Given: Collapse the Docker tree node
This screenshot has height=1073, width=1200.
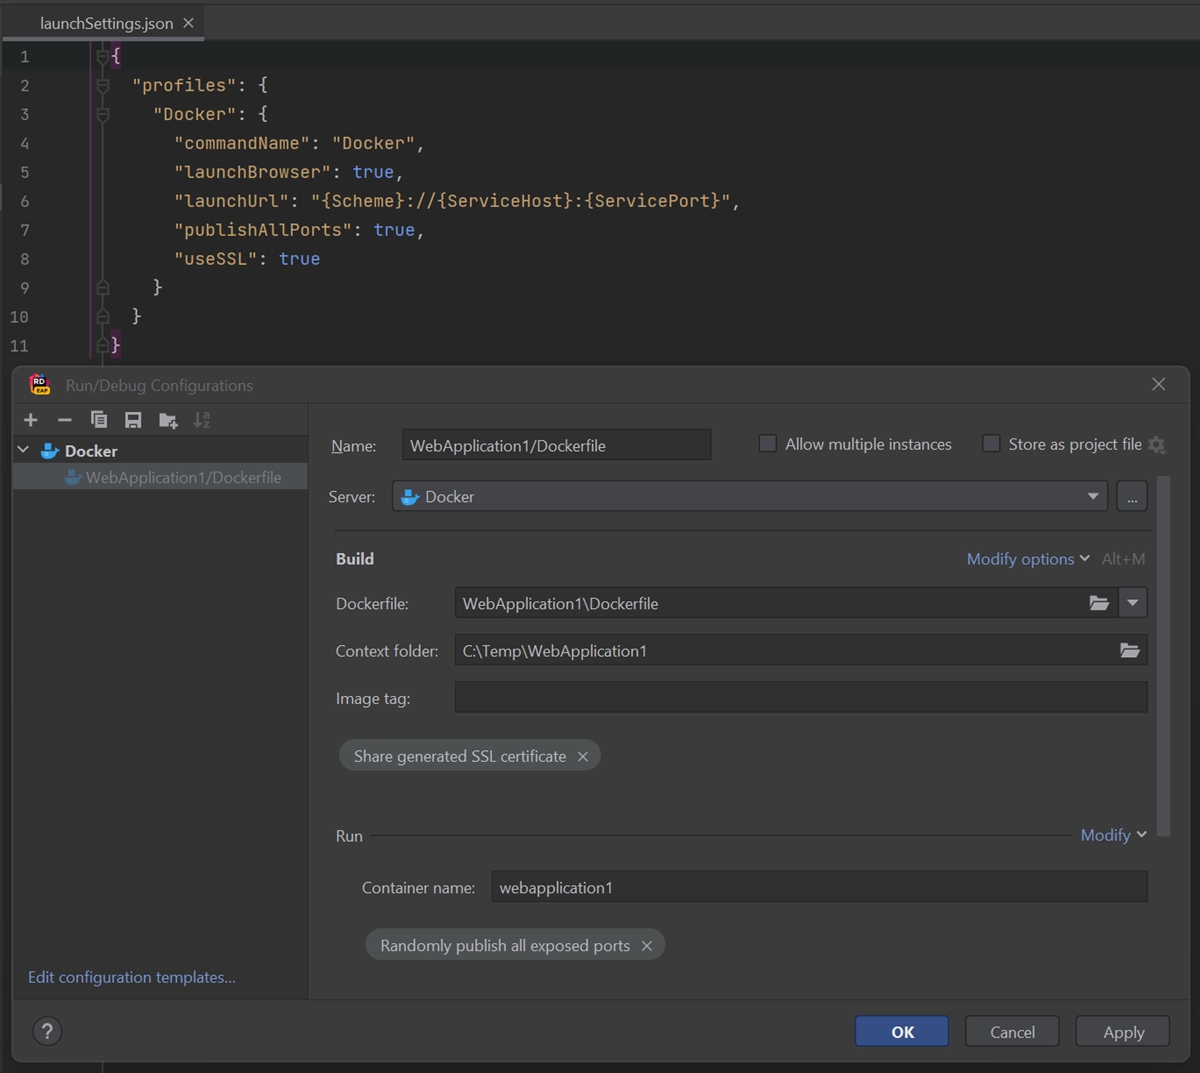Looking at the screenshot, I should pos(24,451).
